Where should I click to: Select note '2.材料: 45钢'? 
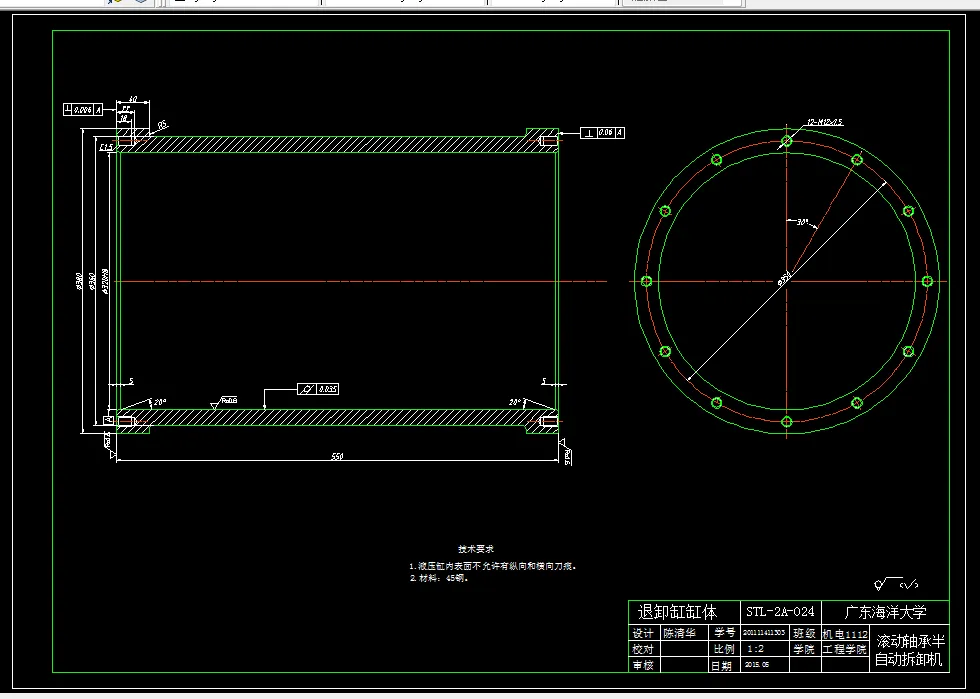(x=439, y=578)
